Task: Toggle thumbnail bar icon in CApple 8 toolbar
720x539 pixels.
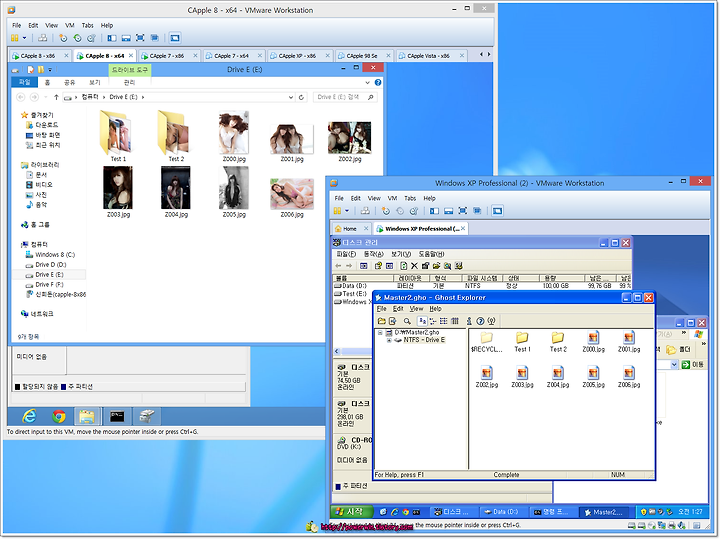Action: [126, 38]
